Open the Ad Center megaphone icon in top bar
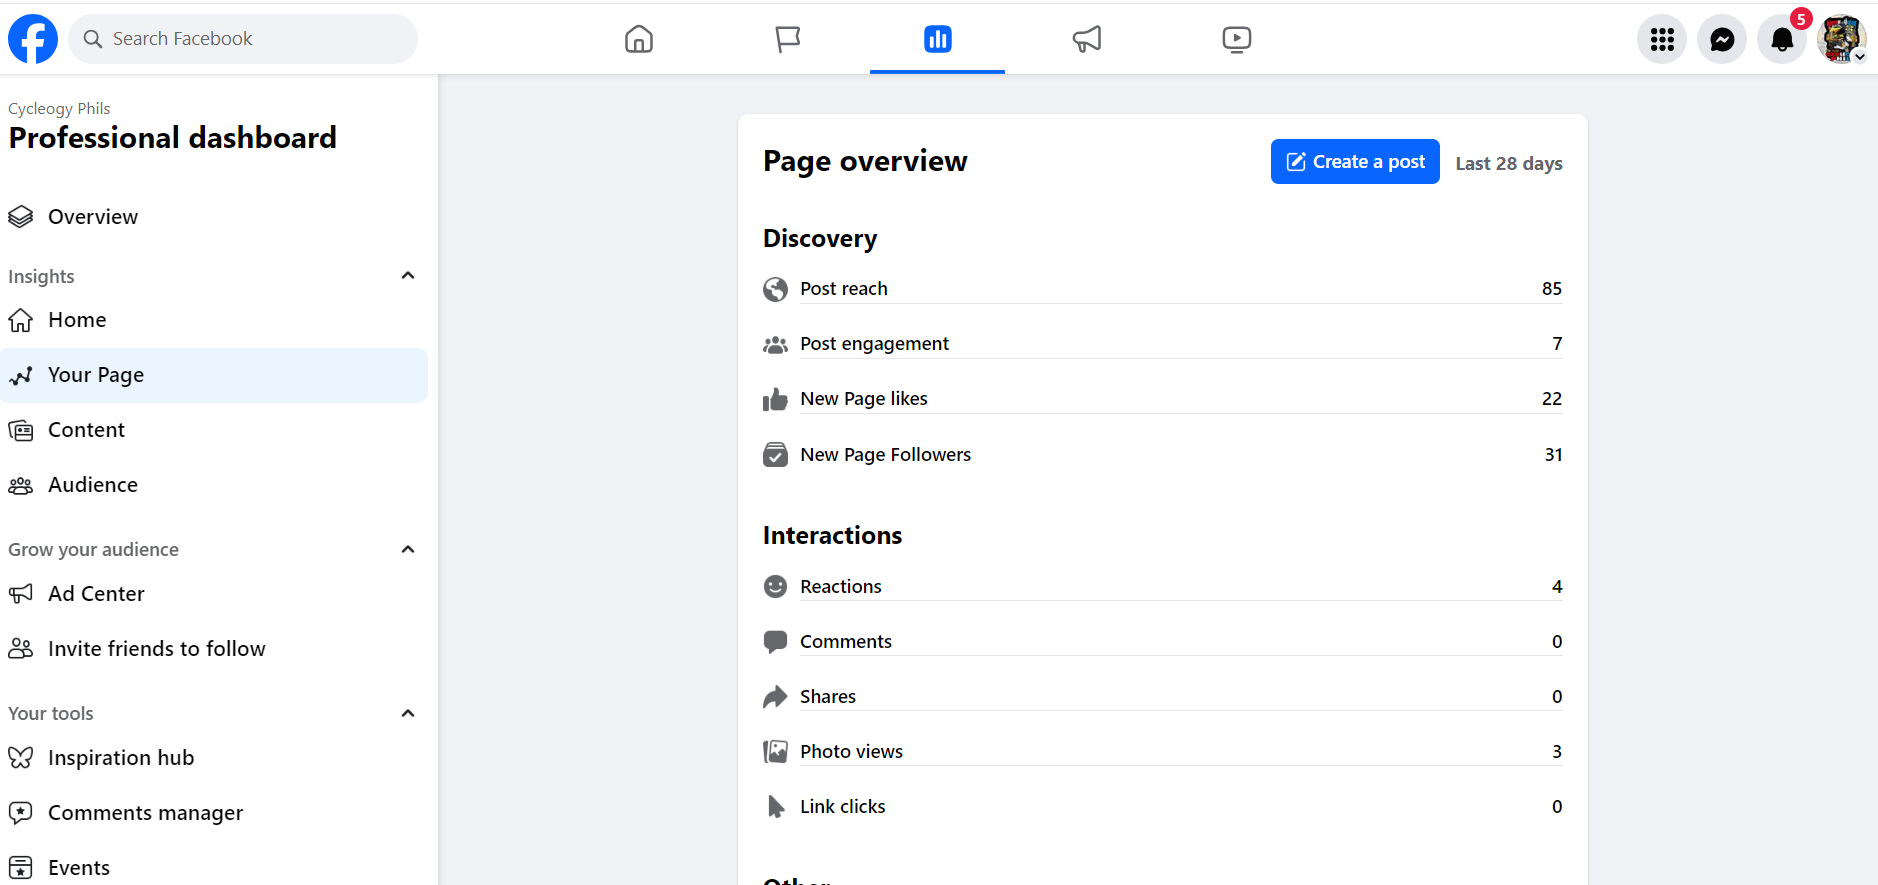 pos(1086,39)
